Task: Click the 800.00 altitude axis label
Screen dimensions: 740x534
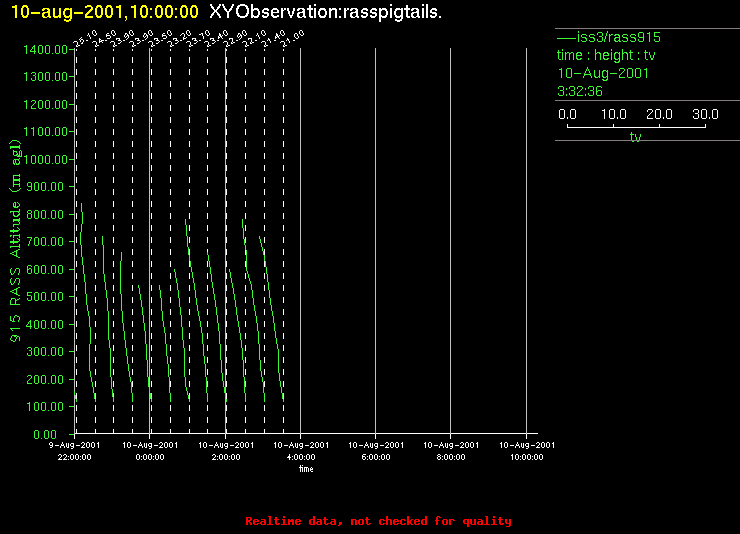Action: click(45, 215)
